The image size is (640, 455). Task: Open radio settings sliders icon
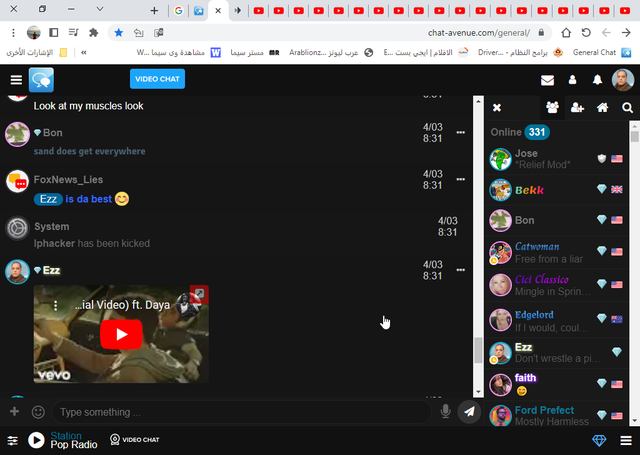pos(13,440)
